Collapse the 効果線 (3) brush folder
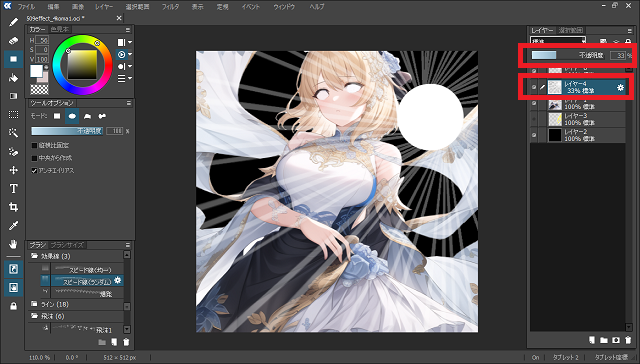This screenshot has width=640, height=364. point(34,256)
